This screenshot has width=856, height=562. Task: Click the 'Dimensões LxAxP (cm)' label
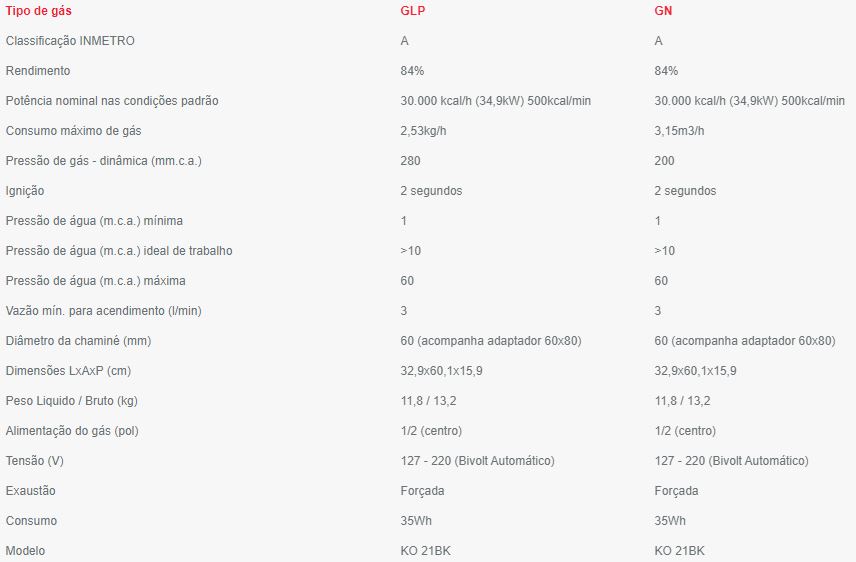68,371
